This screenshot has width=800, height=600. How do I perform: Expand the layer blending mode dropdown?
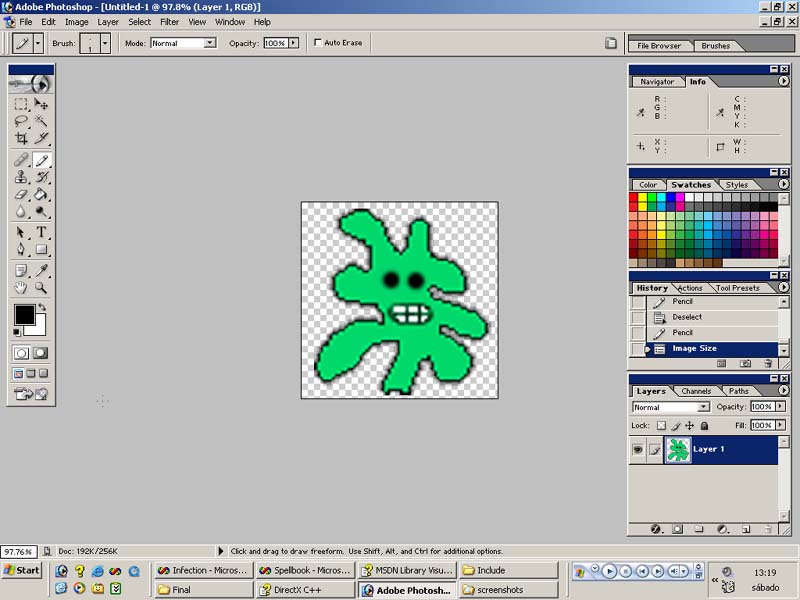tap(704, 407)
